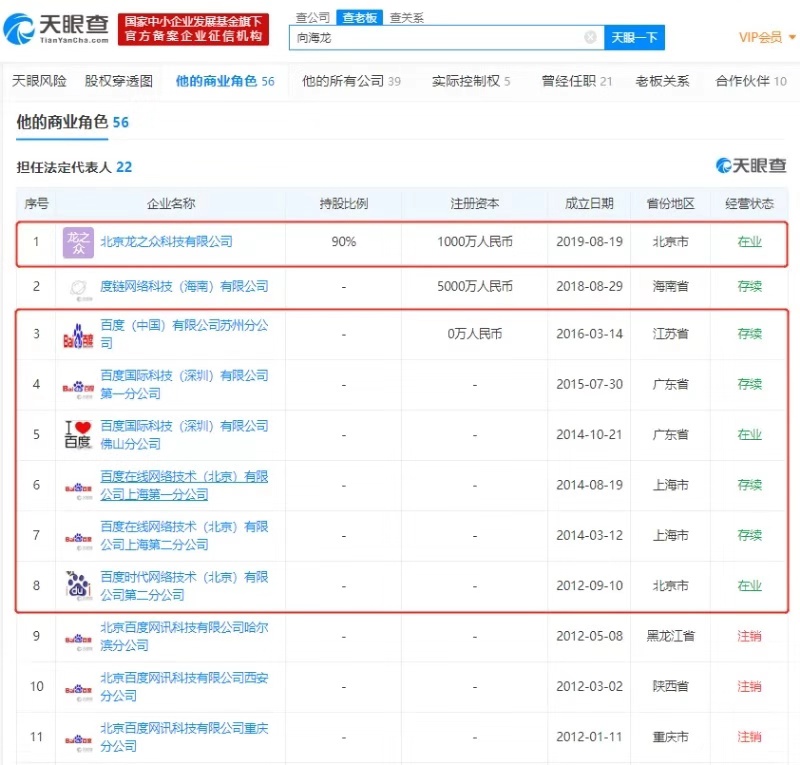
Task: Click the 90% shareholding cell
Action: coord(344,241)
